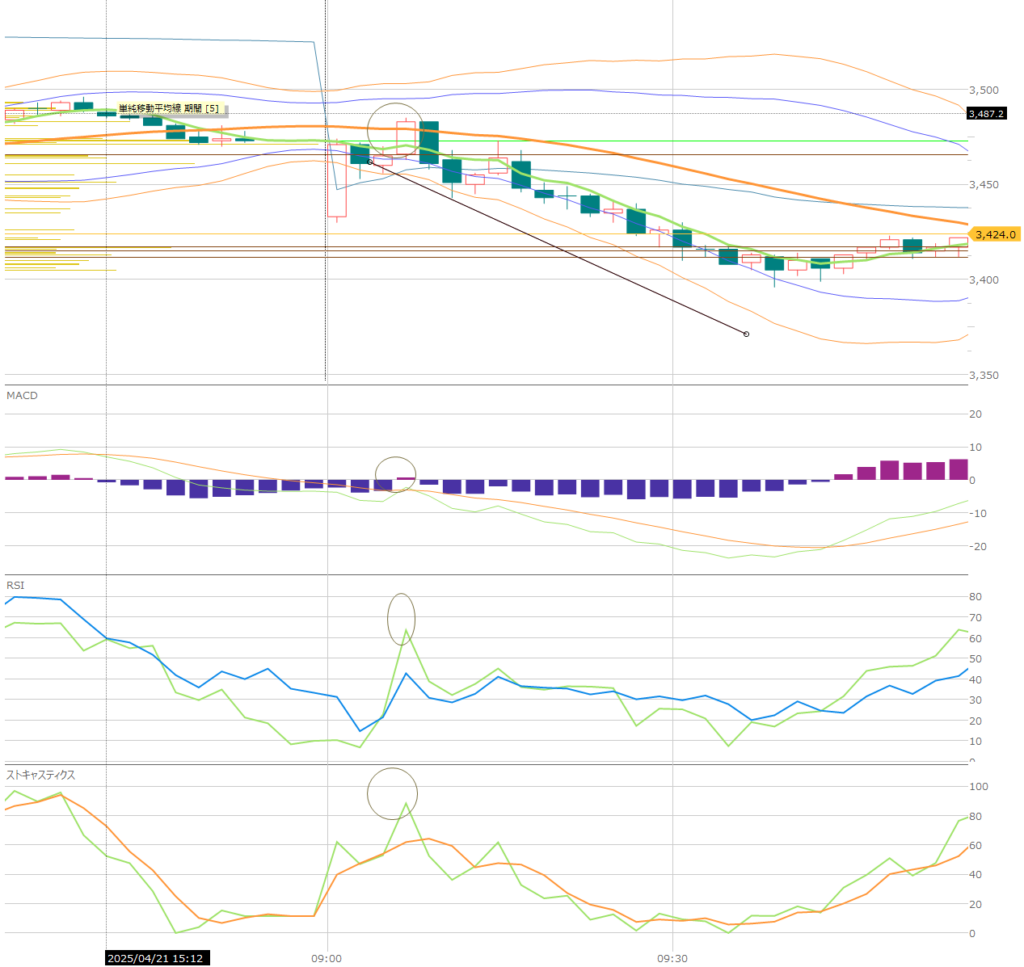Viewport: 1024px width, 967px height.
Task: Select the 3,487.2 black price tag
Action: [986, 114]
